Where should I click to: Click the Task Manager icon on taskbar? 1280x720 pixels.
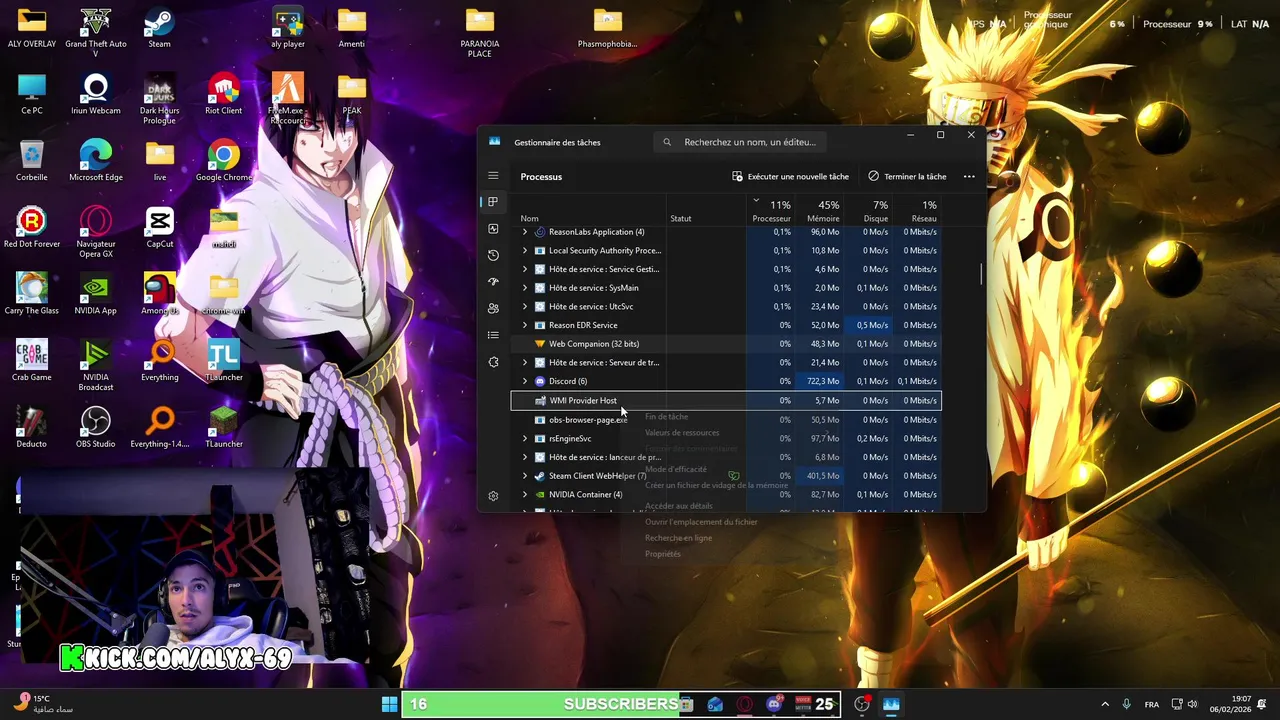[891, 704]
